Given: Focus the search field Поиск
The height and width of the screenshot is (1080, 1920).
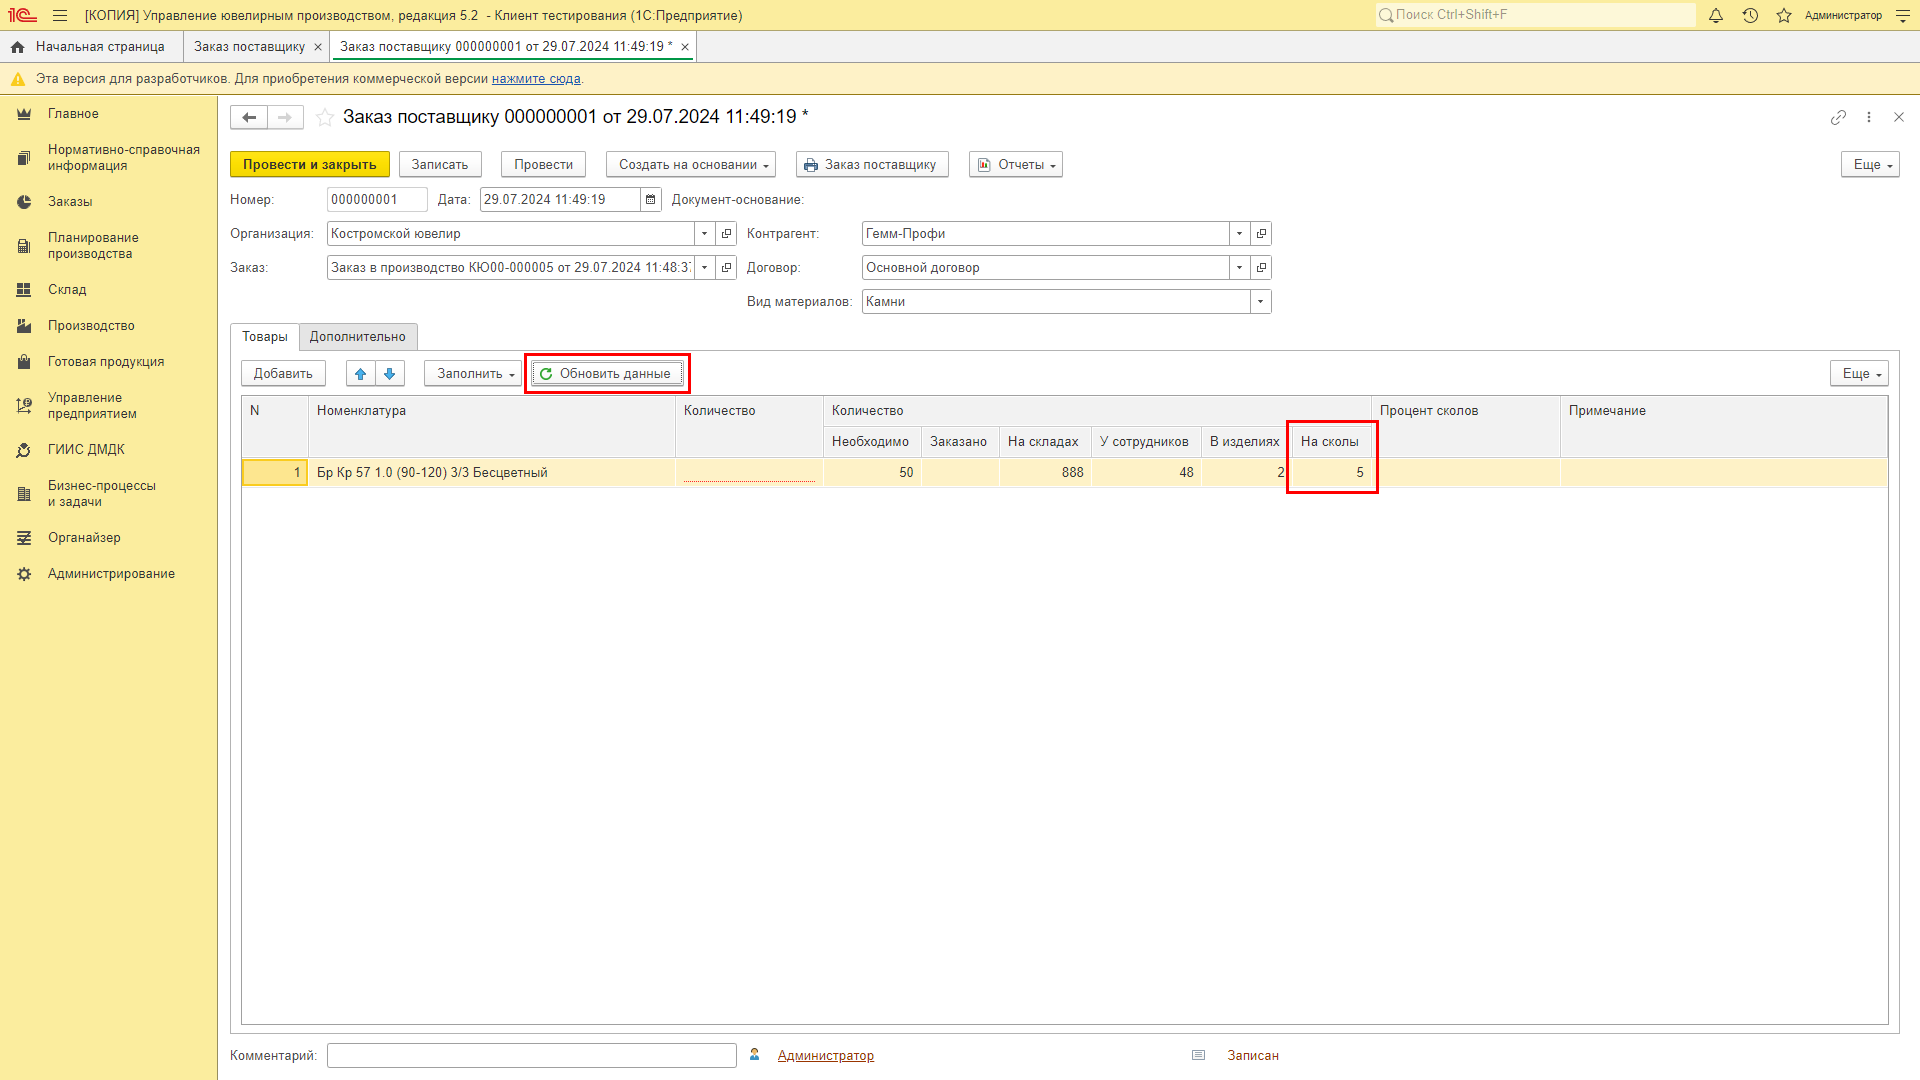Looking at the screenshot, I should (1536, 15).
